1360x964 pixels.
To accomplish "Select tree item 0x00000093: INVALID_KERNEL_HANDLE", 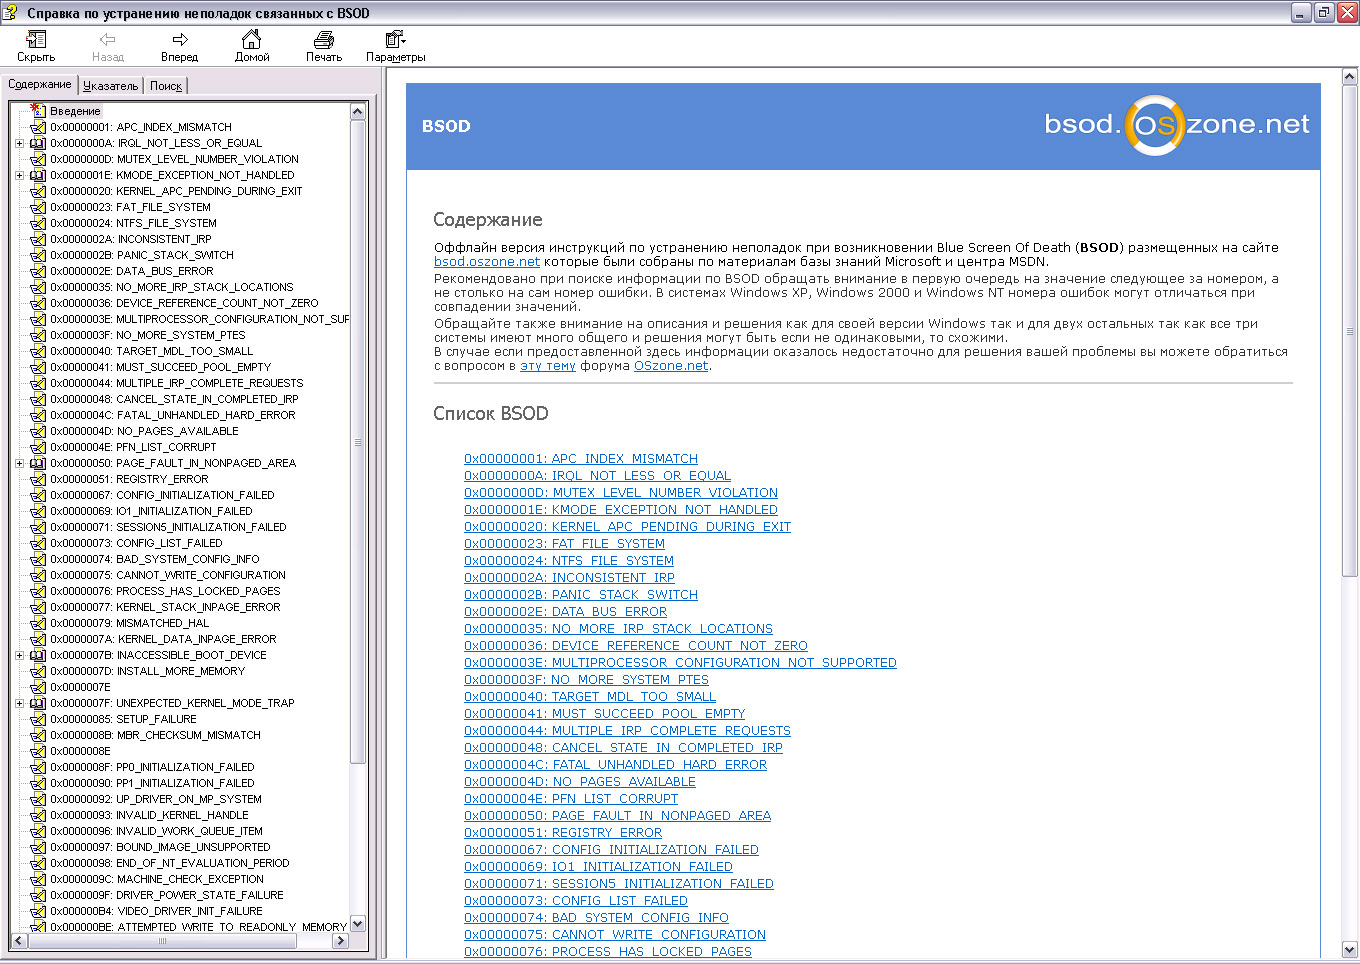I will click(x=150, y=815).
